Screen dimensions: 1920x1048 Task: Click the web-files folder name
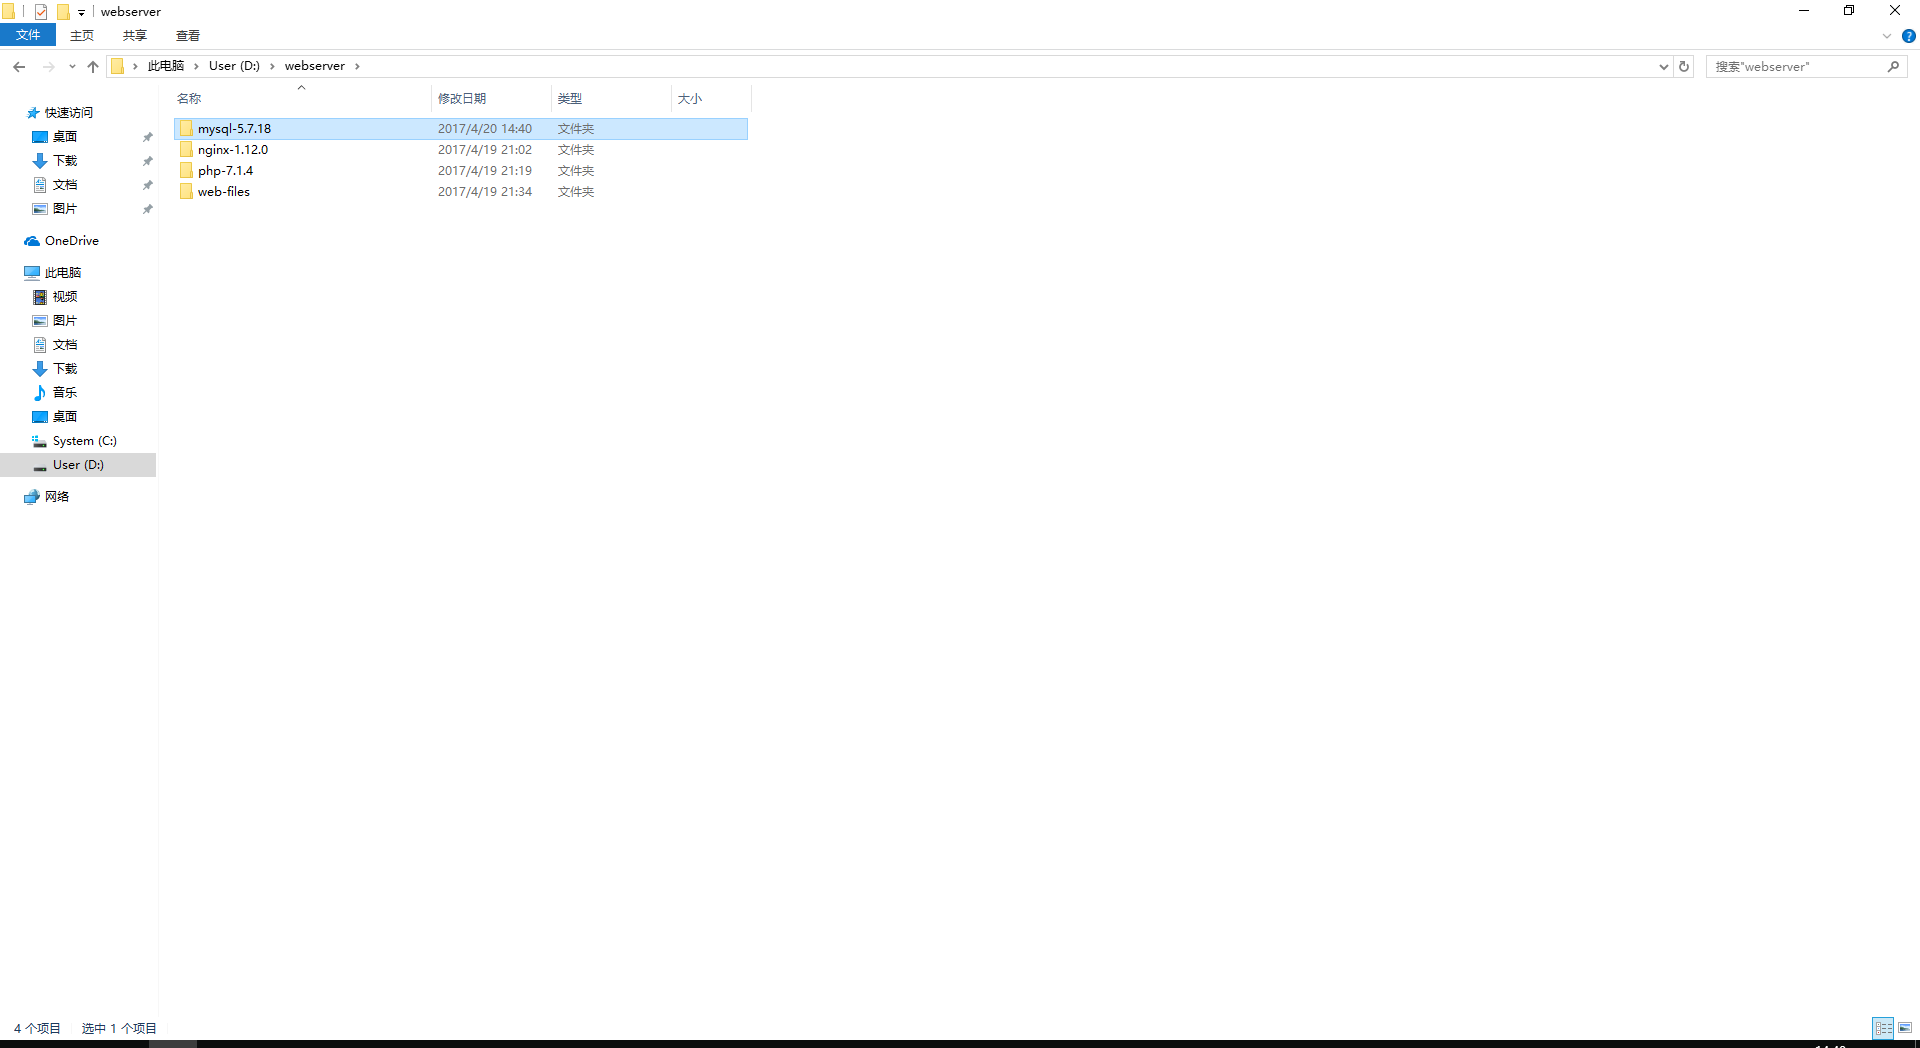click(x=224, y=192)
